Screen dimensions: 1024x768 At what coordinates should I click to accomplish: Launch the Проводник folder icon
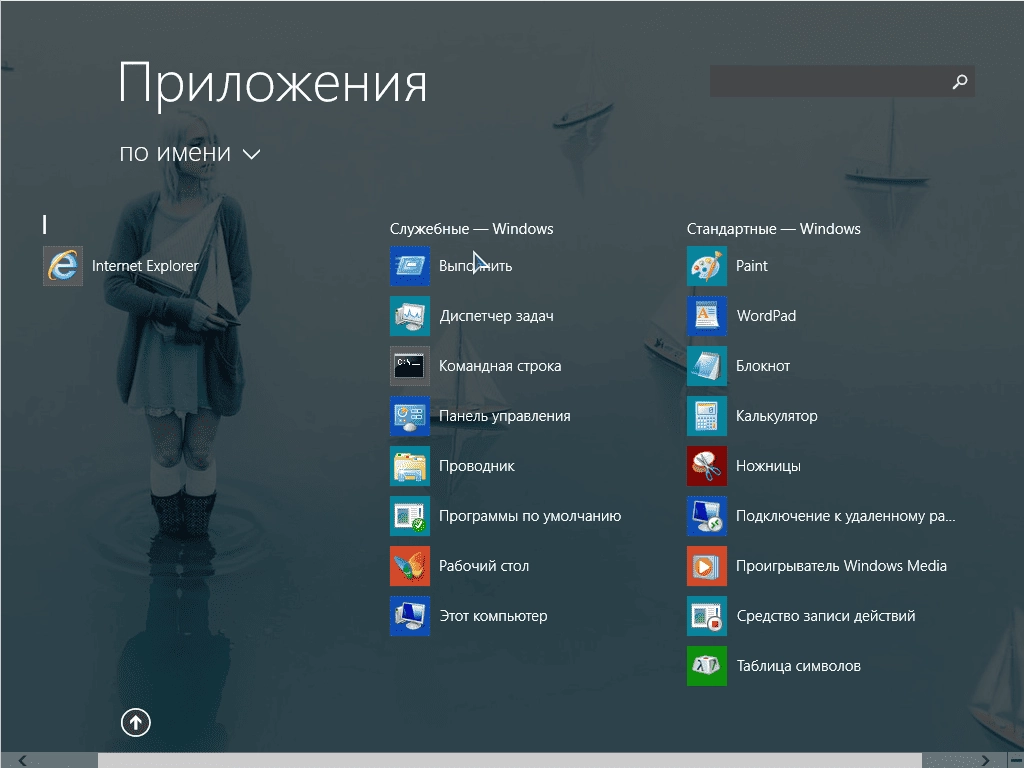pos(409,466)
